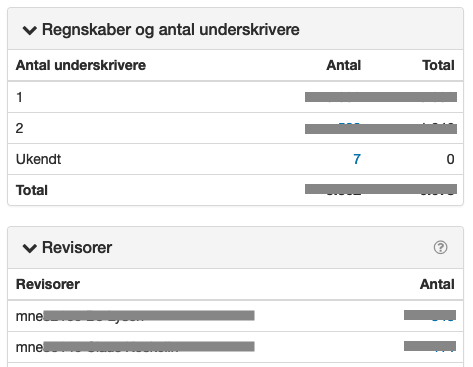This screenshot has width=473, height=367.
Task: Click the Total column header
Action: coord(438,65)
